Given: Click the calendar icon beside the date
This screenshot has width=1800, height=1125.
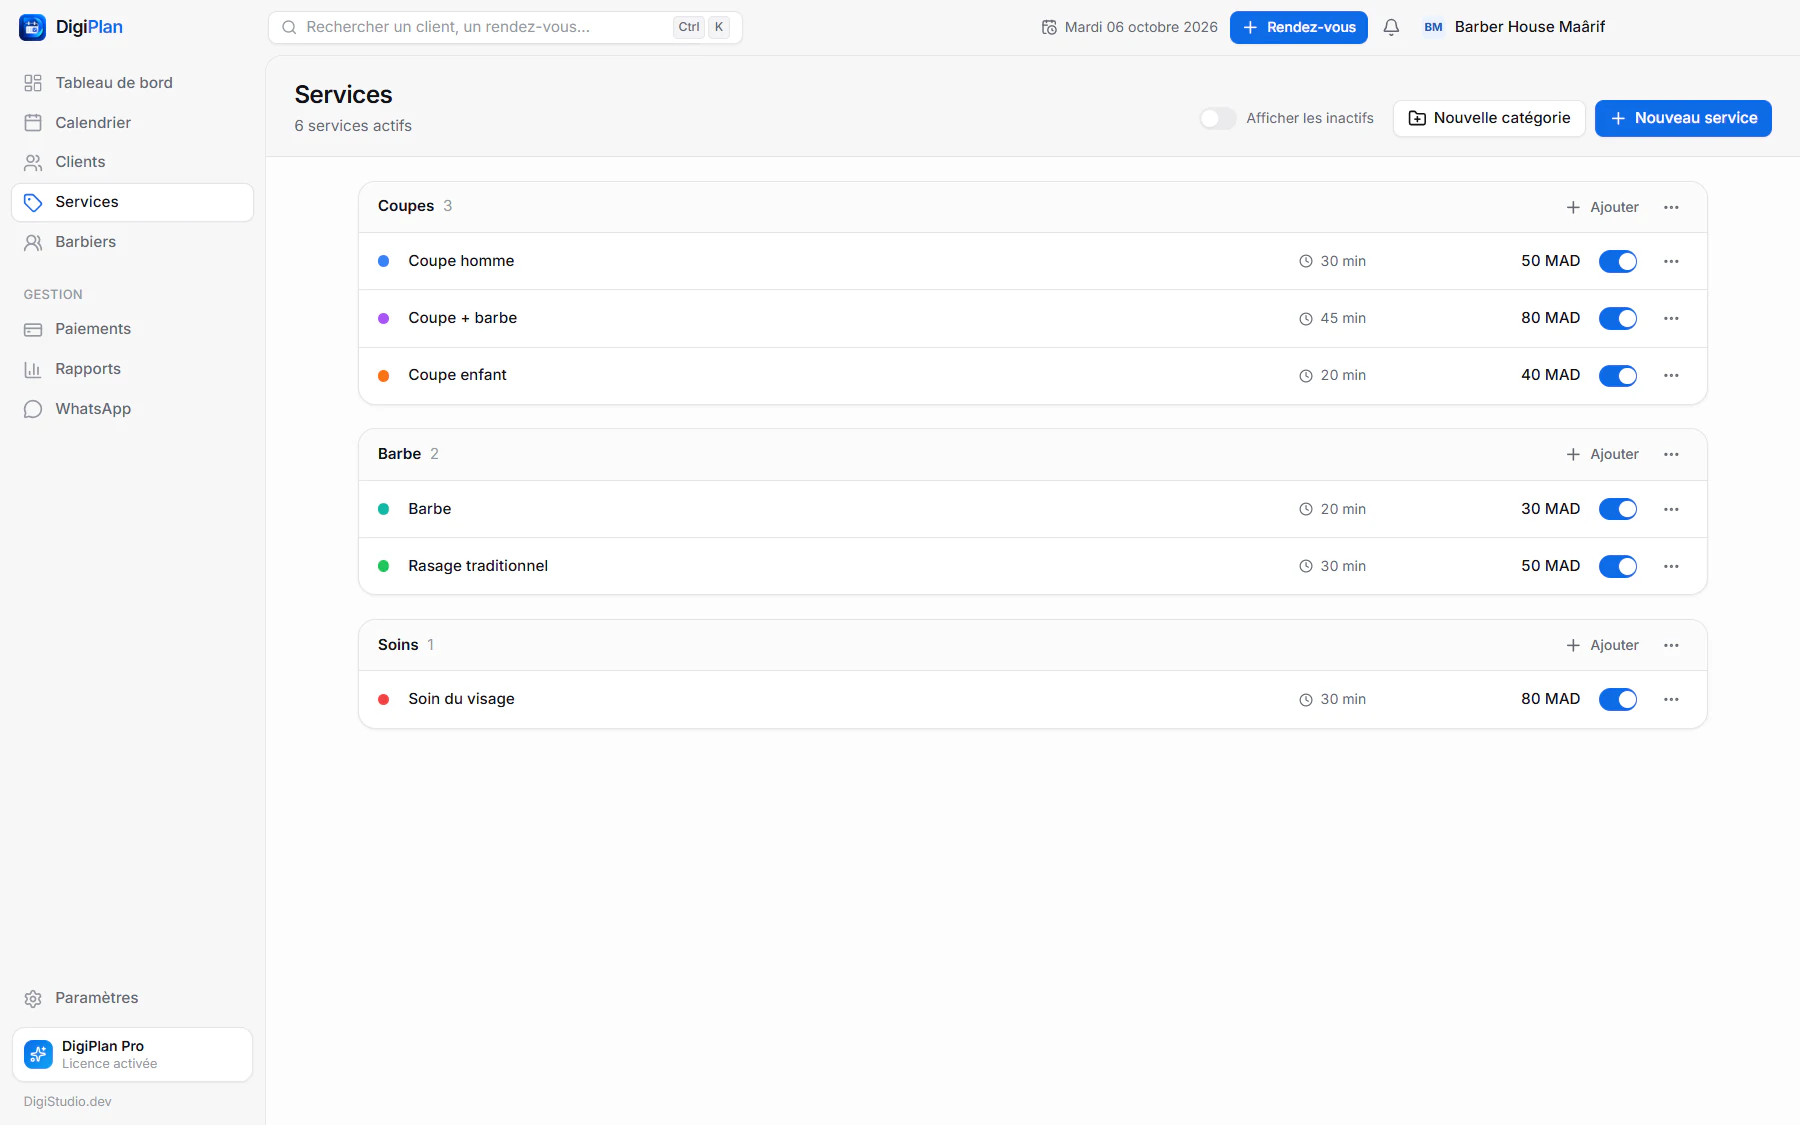Looking at the screenshot, I should [x=1049, y=27].
